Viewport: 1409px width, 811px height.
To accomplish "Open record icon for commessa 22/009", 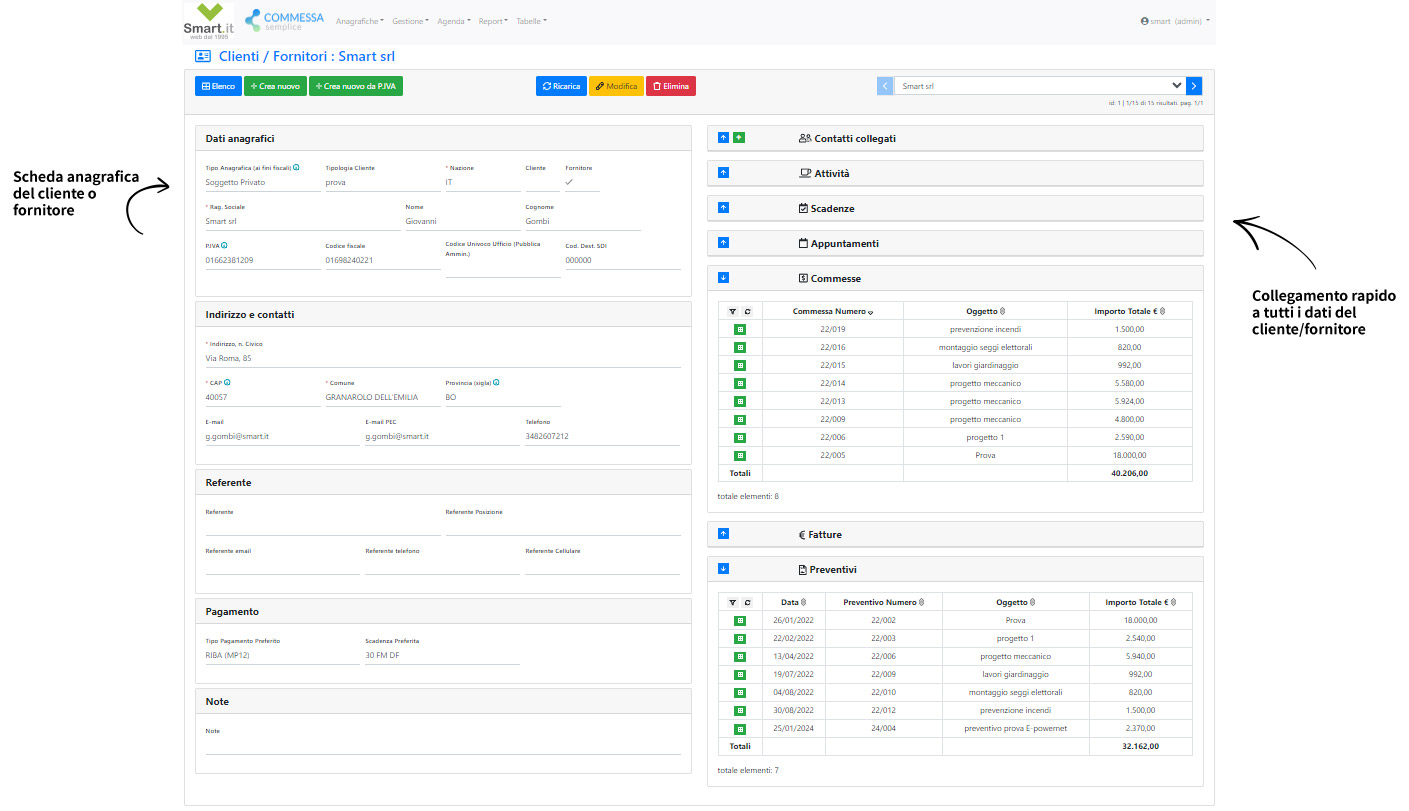I will click(740, 419).
